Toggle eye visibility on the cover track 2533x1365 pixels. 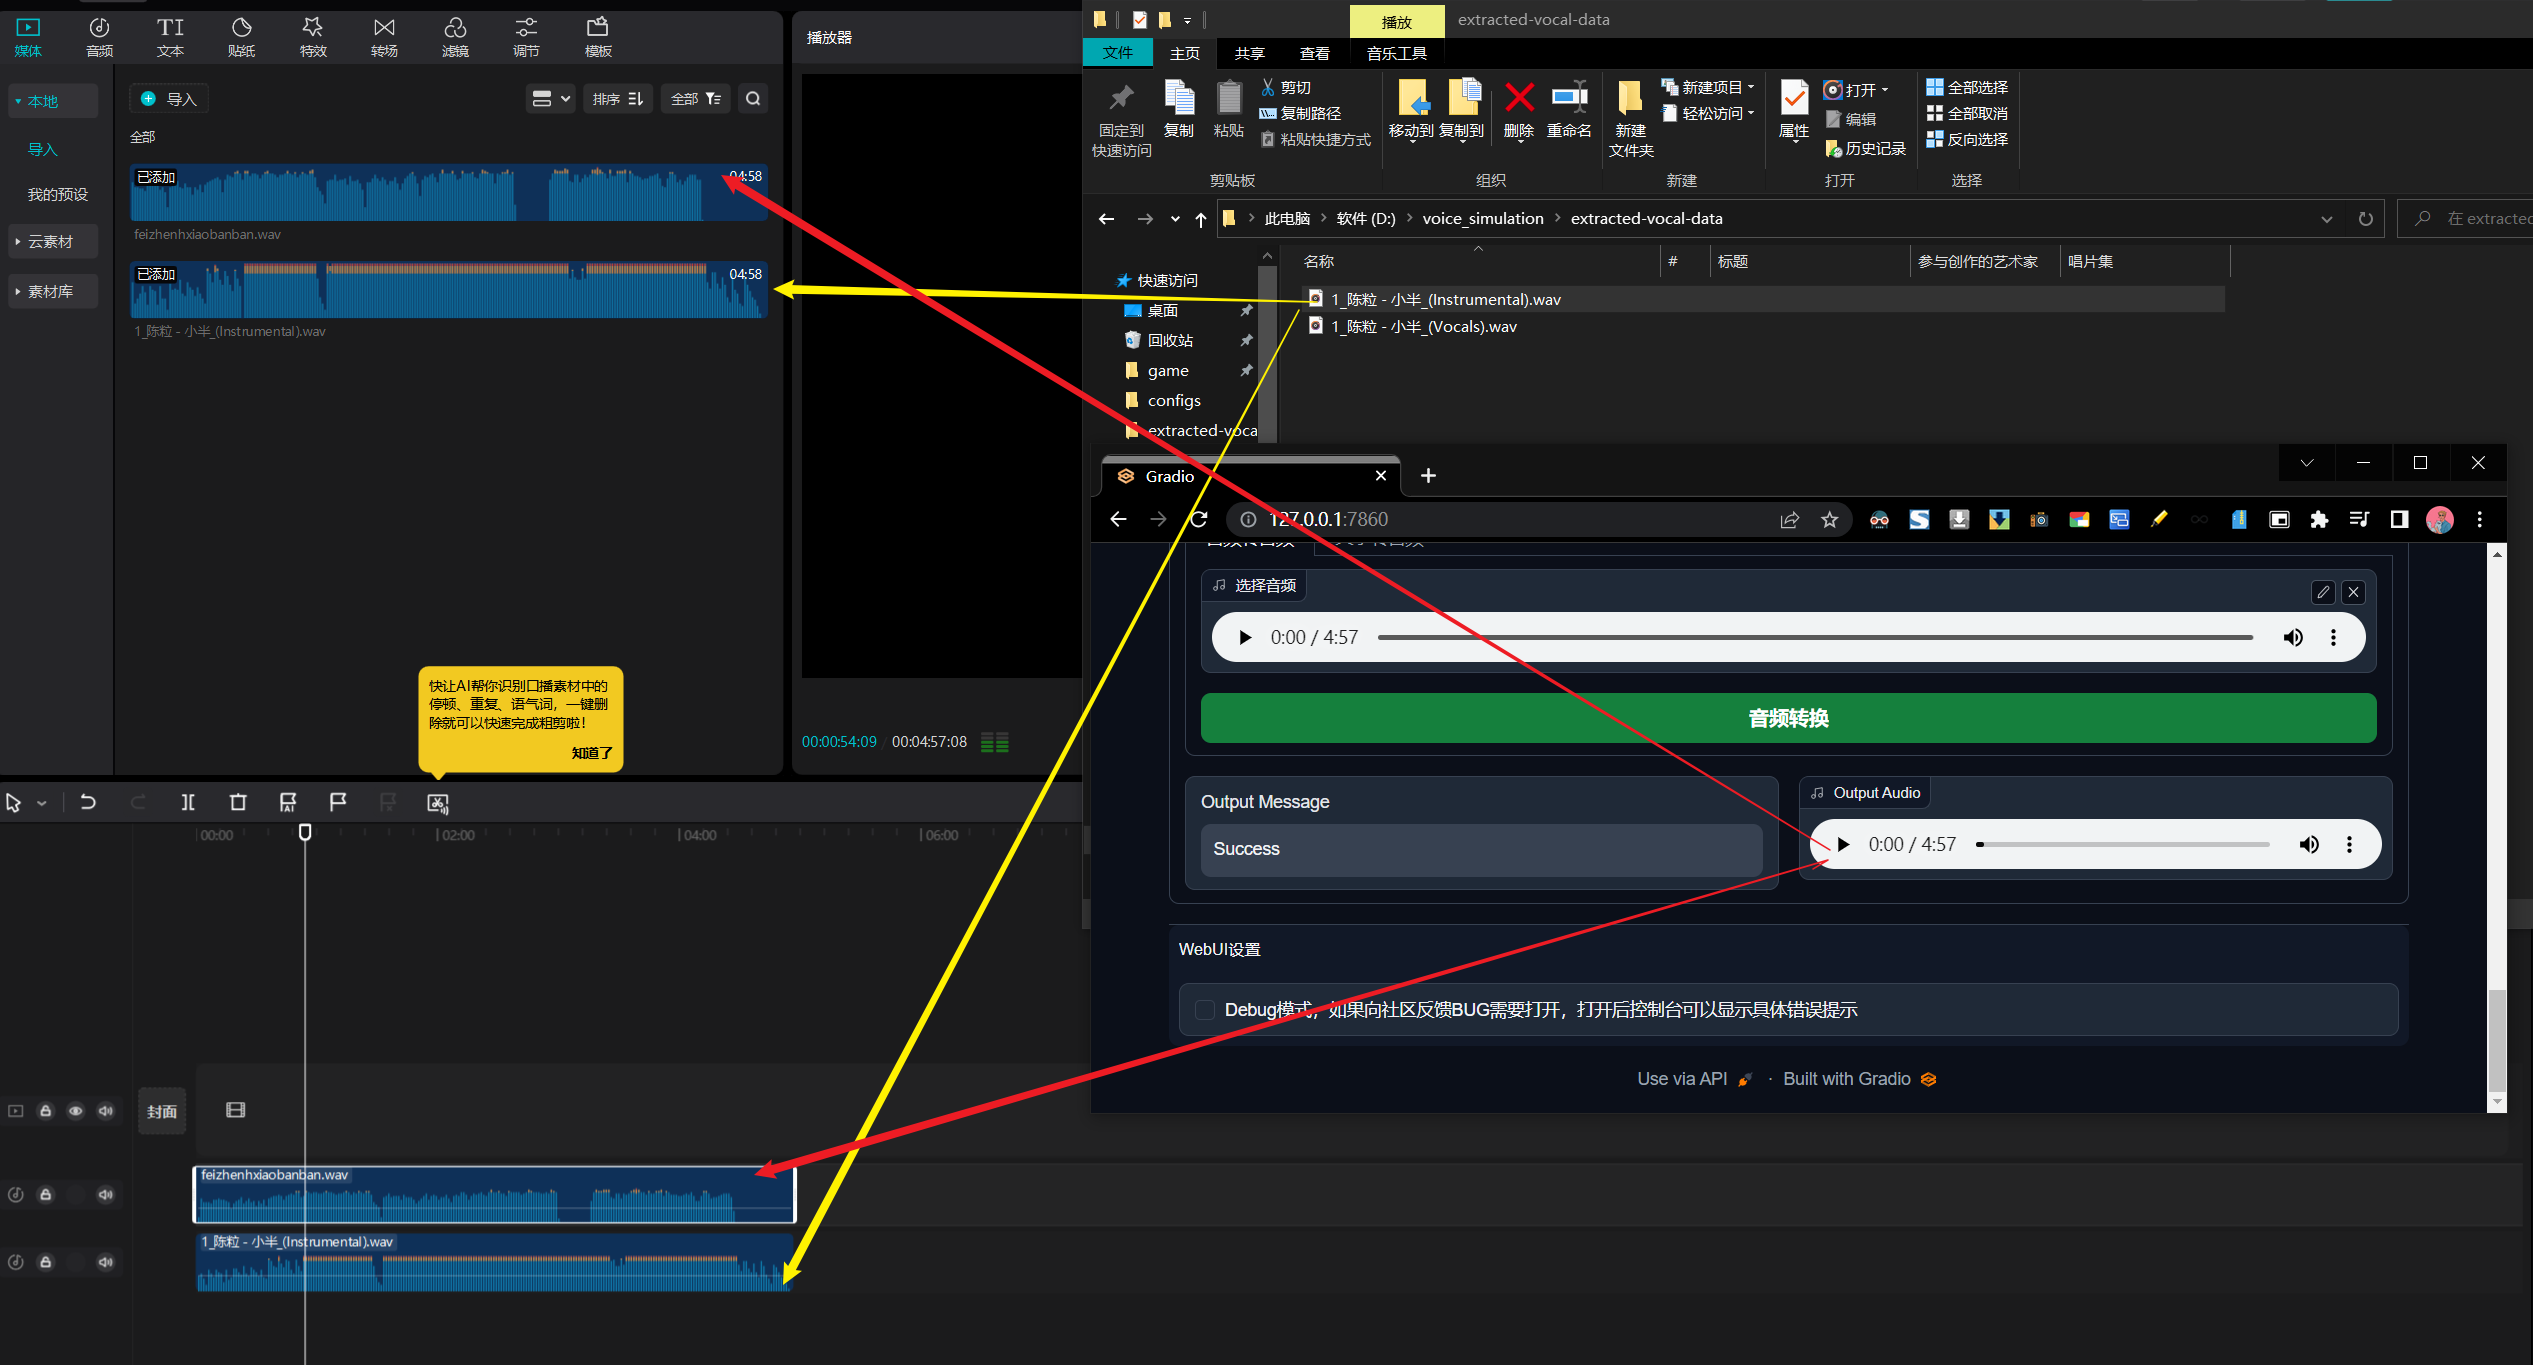(x=76, y=1111)
